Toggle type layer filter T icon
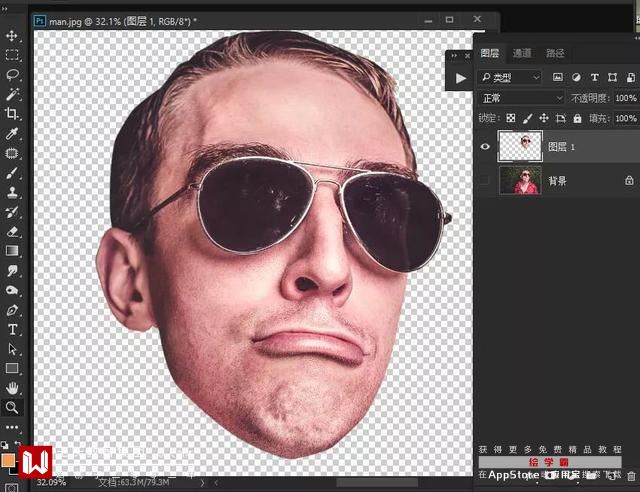Screen dimensions: 640x492 point(594,77)
